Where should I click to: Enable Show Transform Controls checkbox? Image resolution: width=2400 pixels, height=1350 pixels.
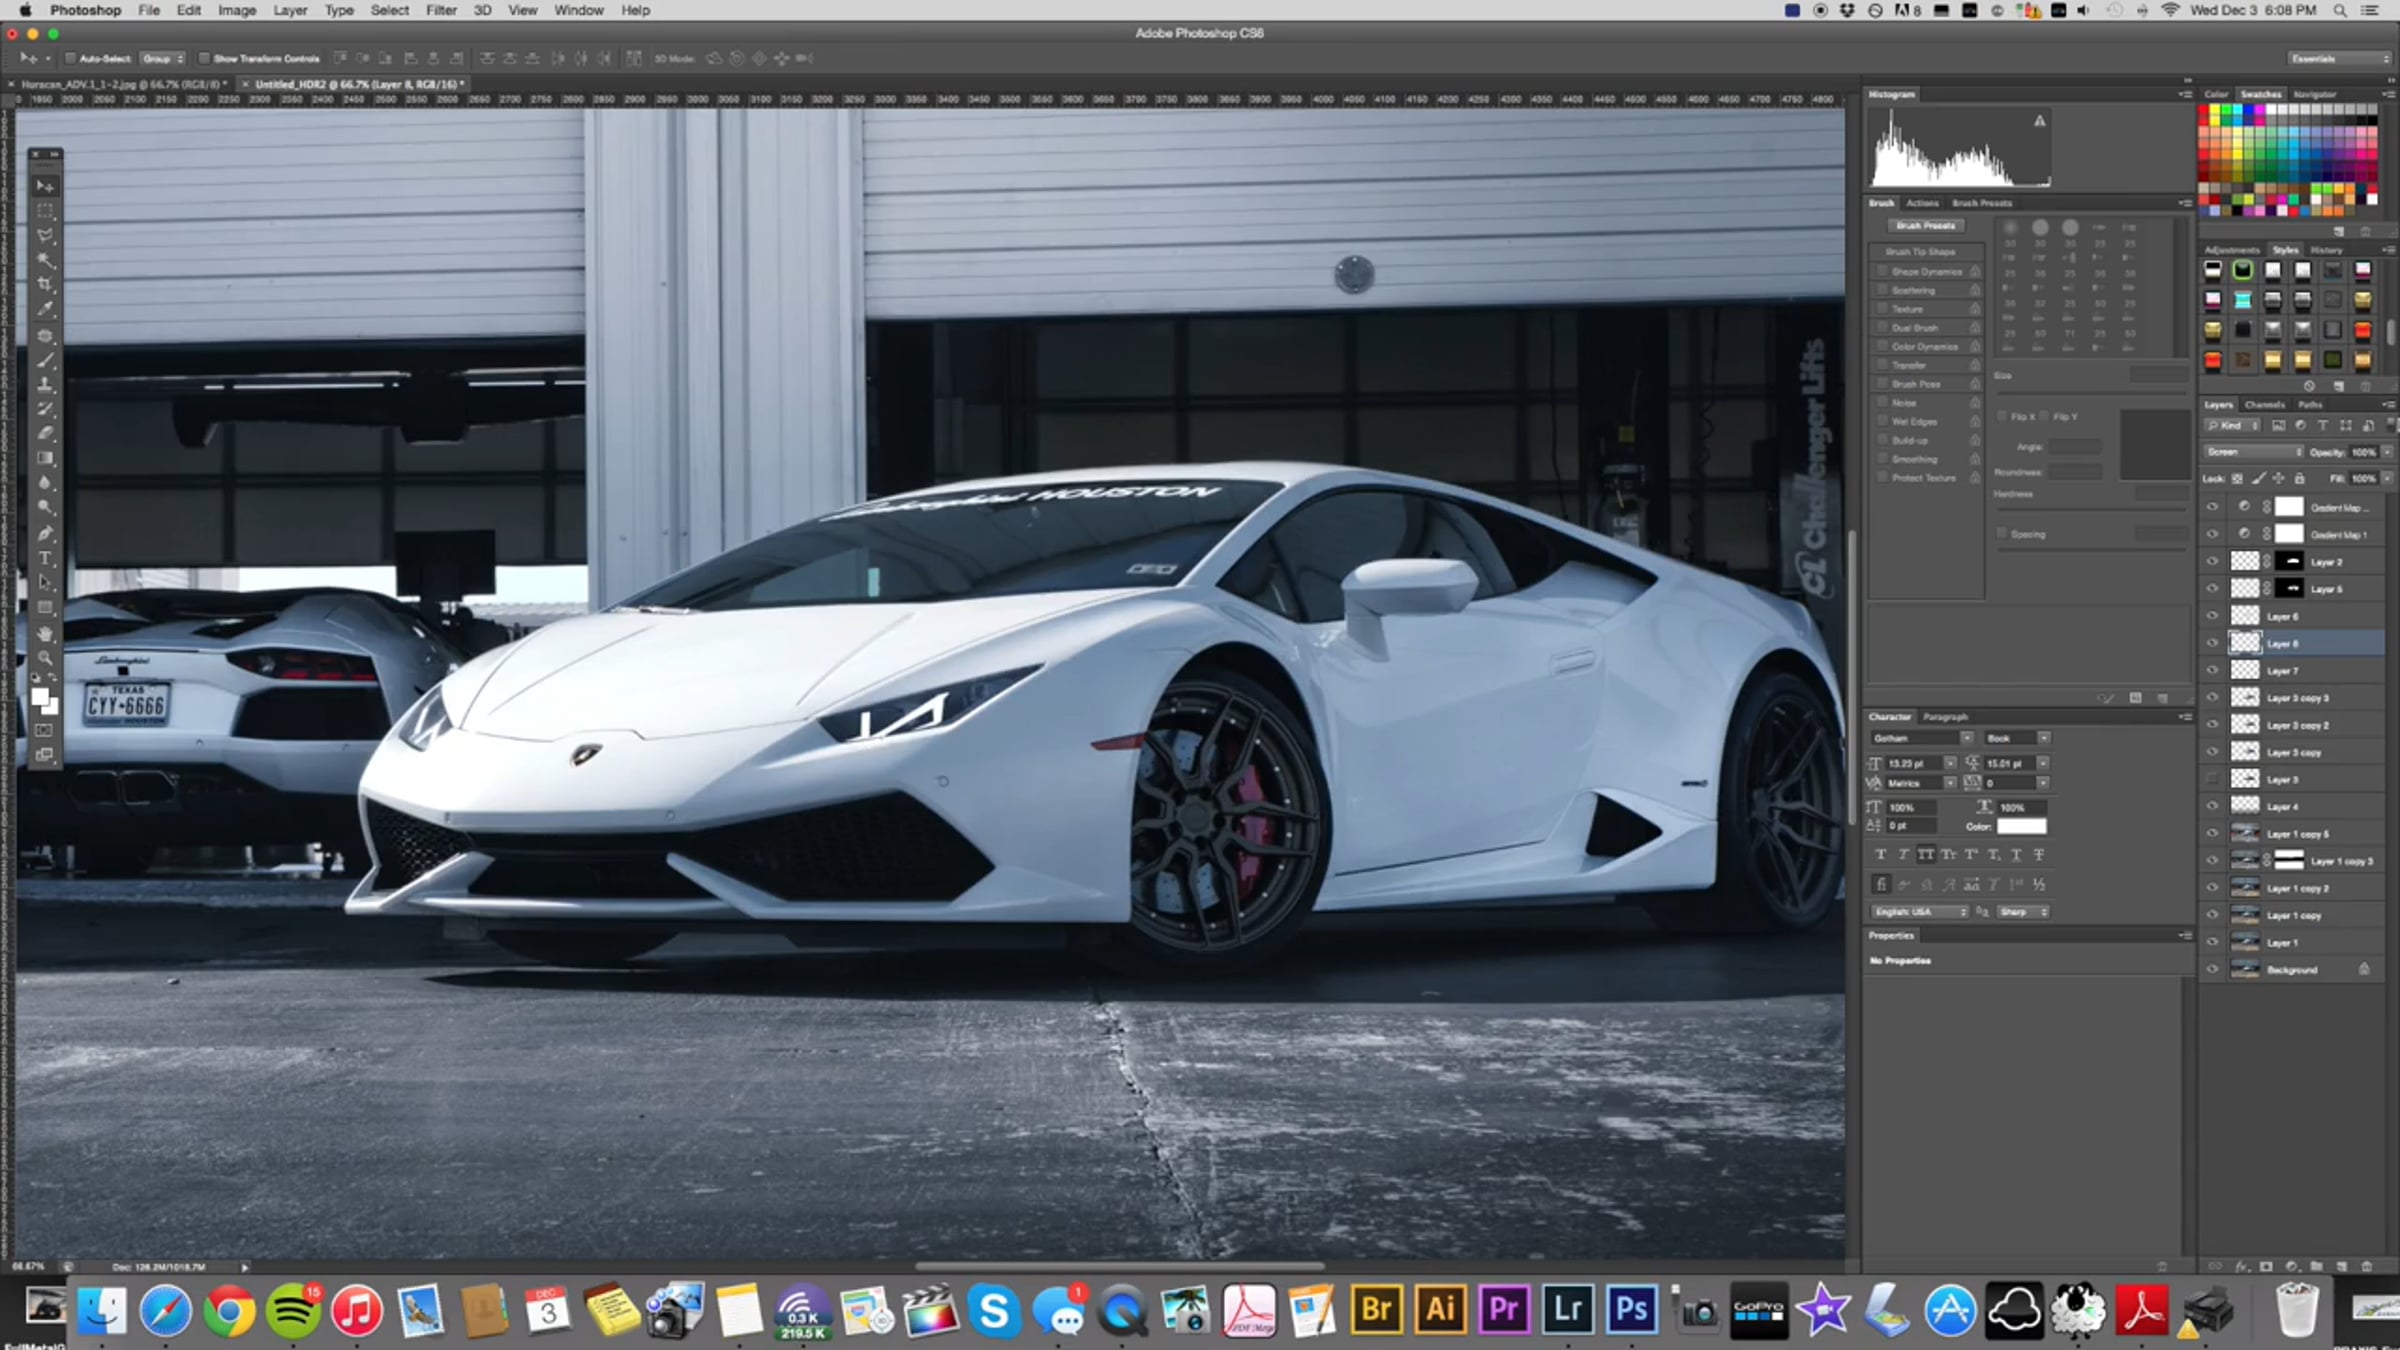204,58
